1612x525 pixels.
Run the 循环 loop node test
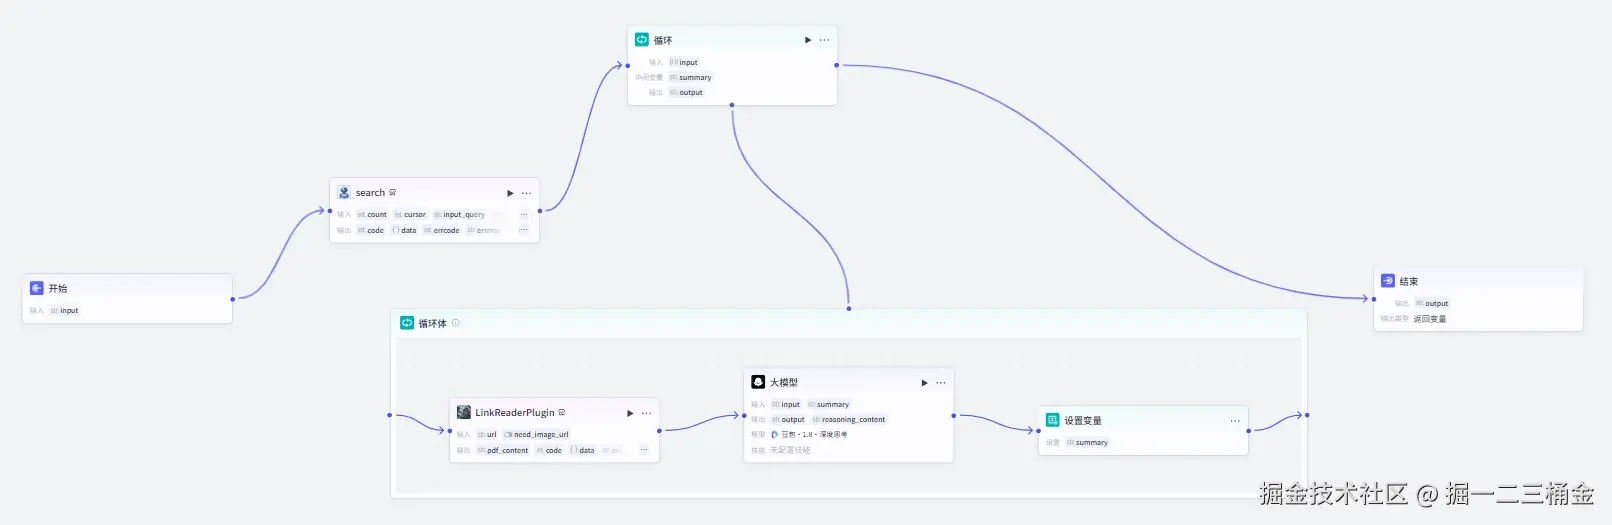pyautogui.click(x=808, y=40)
